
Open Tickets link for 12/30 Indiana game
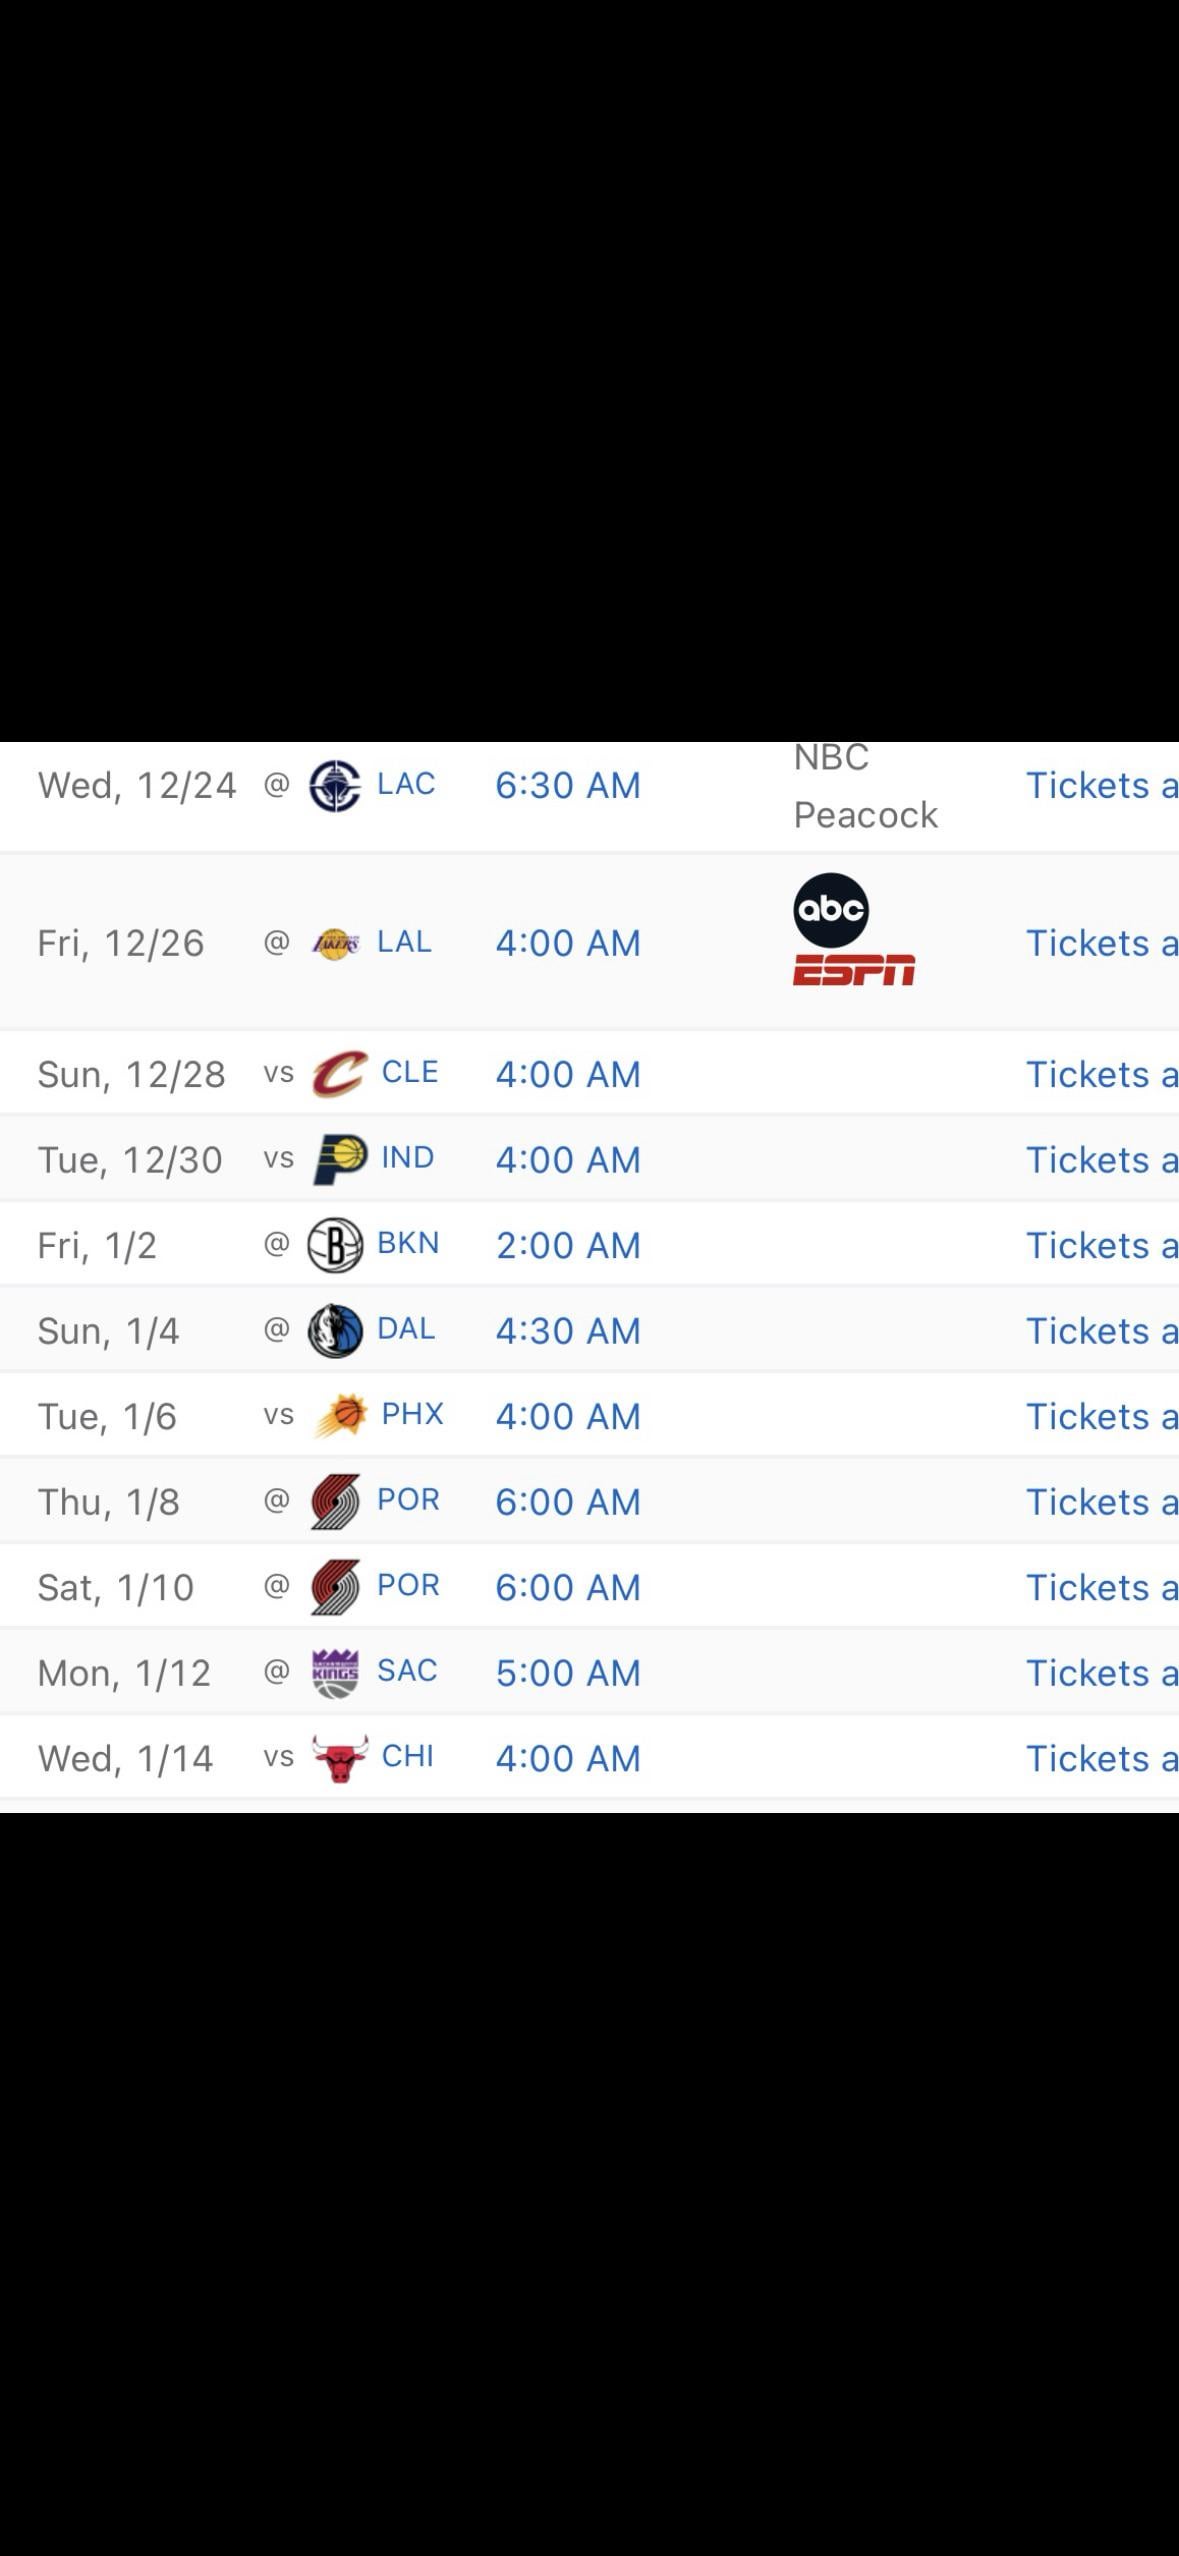pos(1100,1160)
